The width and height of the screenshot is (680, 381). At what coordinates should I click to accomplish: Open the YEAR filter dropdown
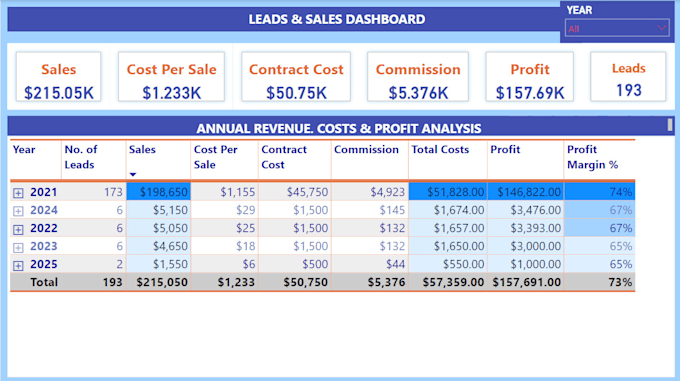617,29
